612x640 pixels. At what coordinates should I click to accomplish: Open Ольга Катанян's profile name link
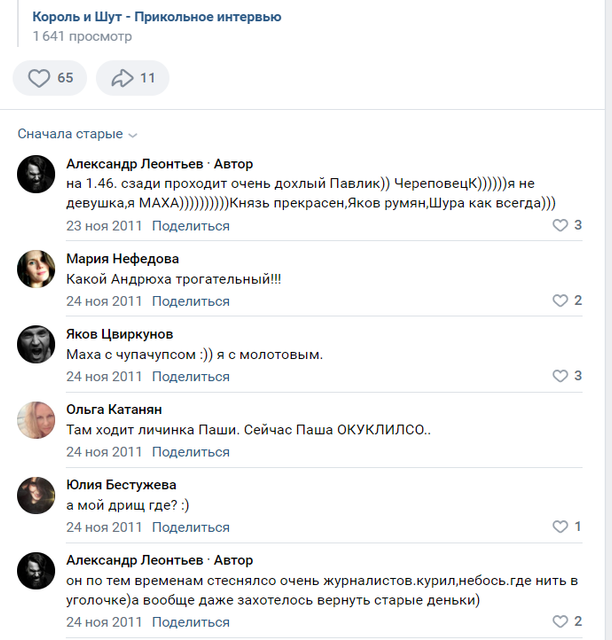point(114,409)
